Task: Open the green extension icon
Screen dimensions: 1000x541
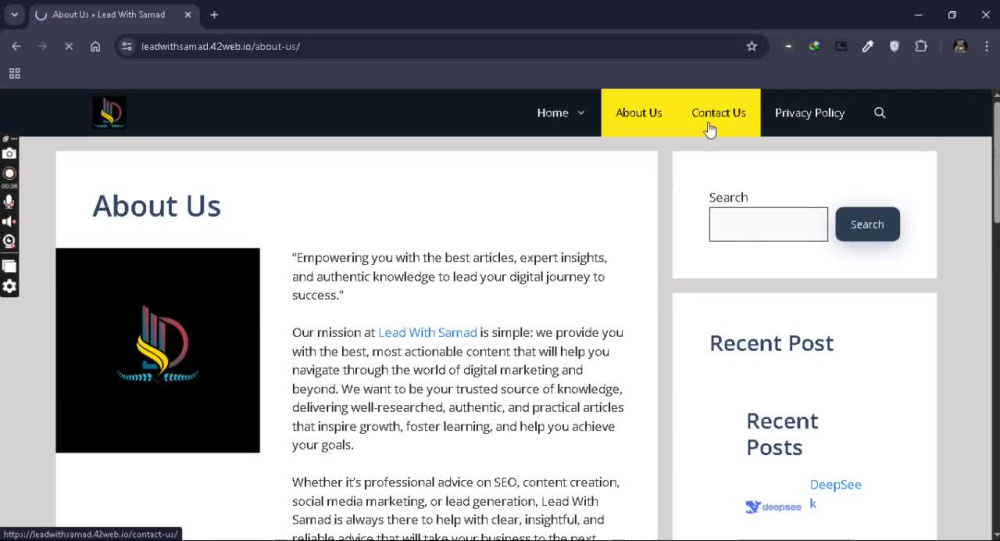Action: pyautogui.click(x=814, y=46)
